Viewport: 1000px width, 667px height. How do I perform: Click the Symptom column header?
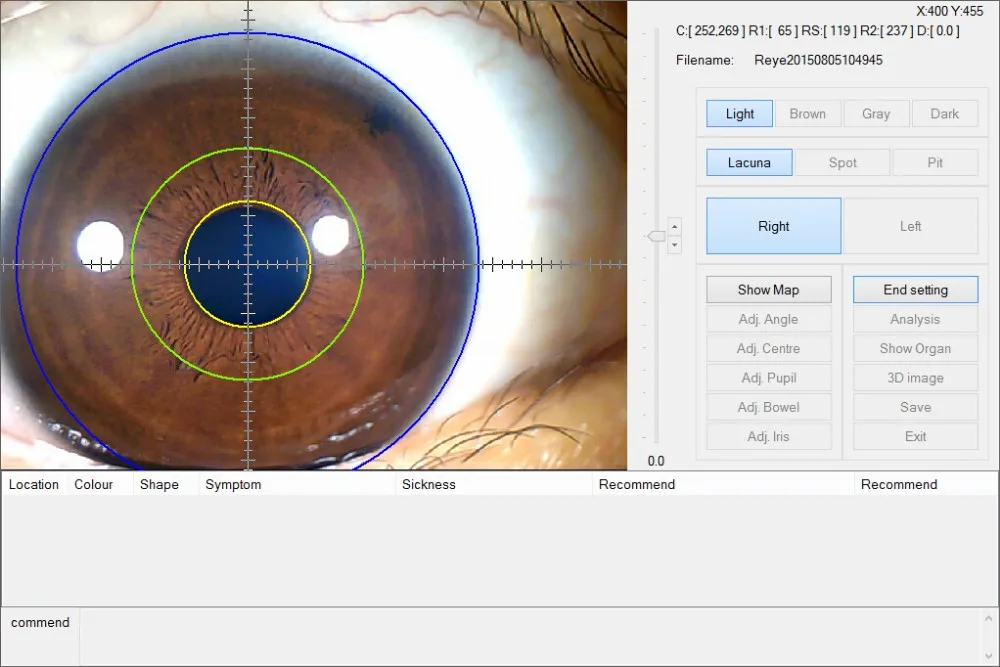tap(233, 485)
